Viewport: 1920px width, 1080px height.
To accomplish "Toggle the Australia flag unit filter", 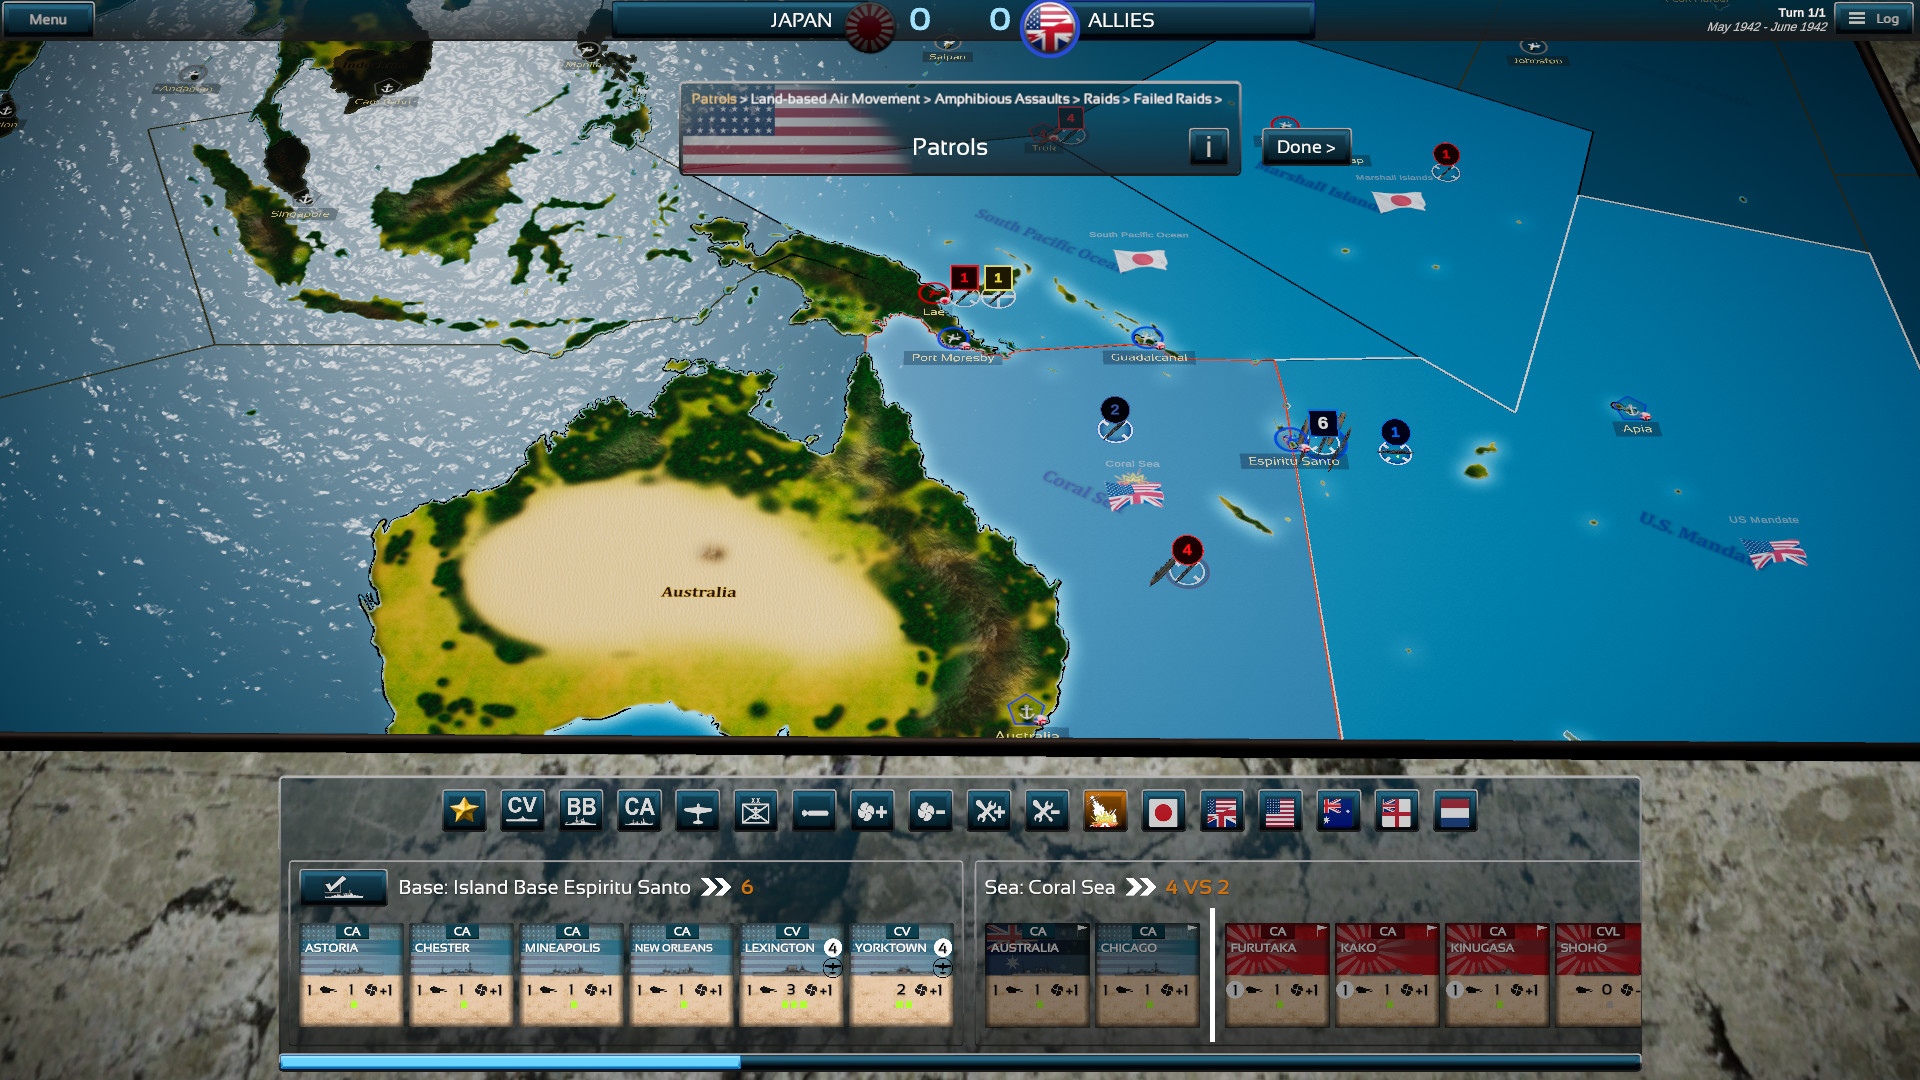I will pyautogui.click(x=1338, y=811).
